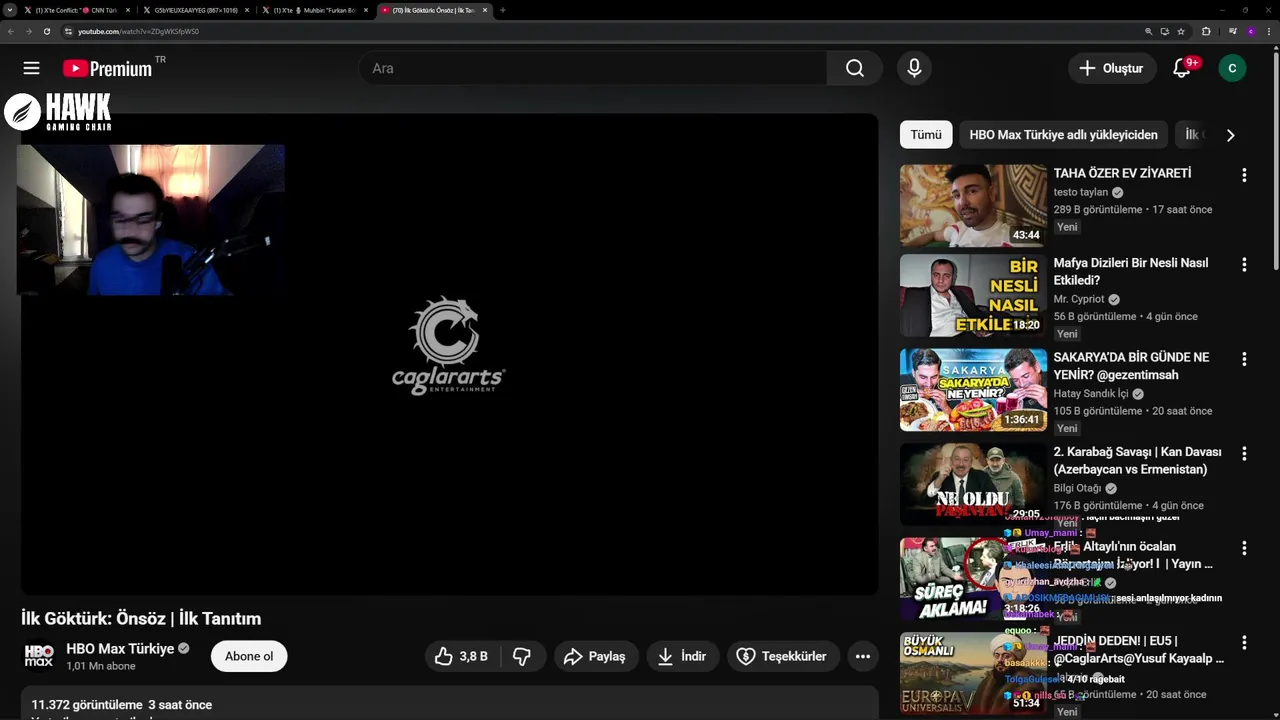Go forward in browser history
The height and width of the screenshot is (720, 1280).
[28, 31]
